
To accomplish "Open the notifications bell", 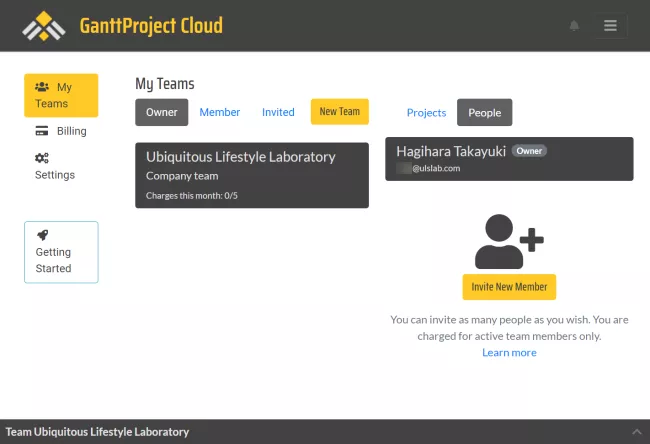I will click(x=574, y=26).
